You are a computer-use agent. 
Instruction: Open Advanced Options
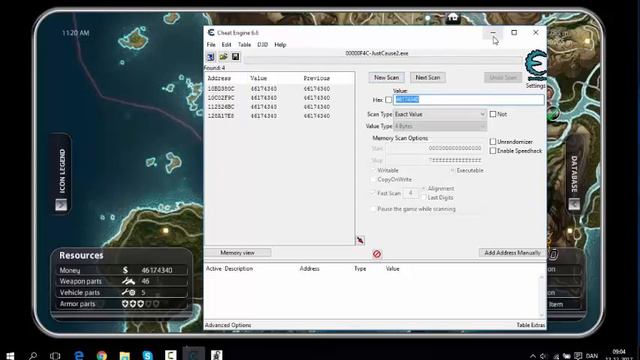228,325
